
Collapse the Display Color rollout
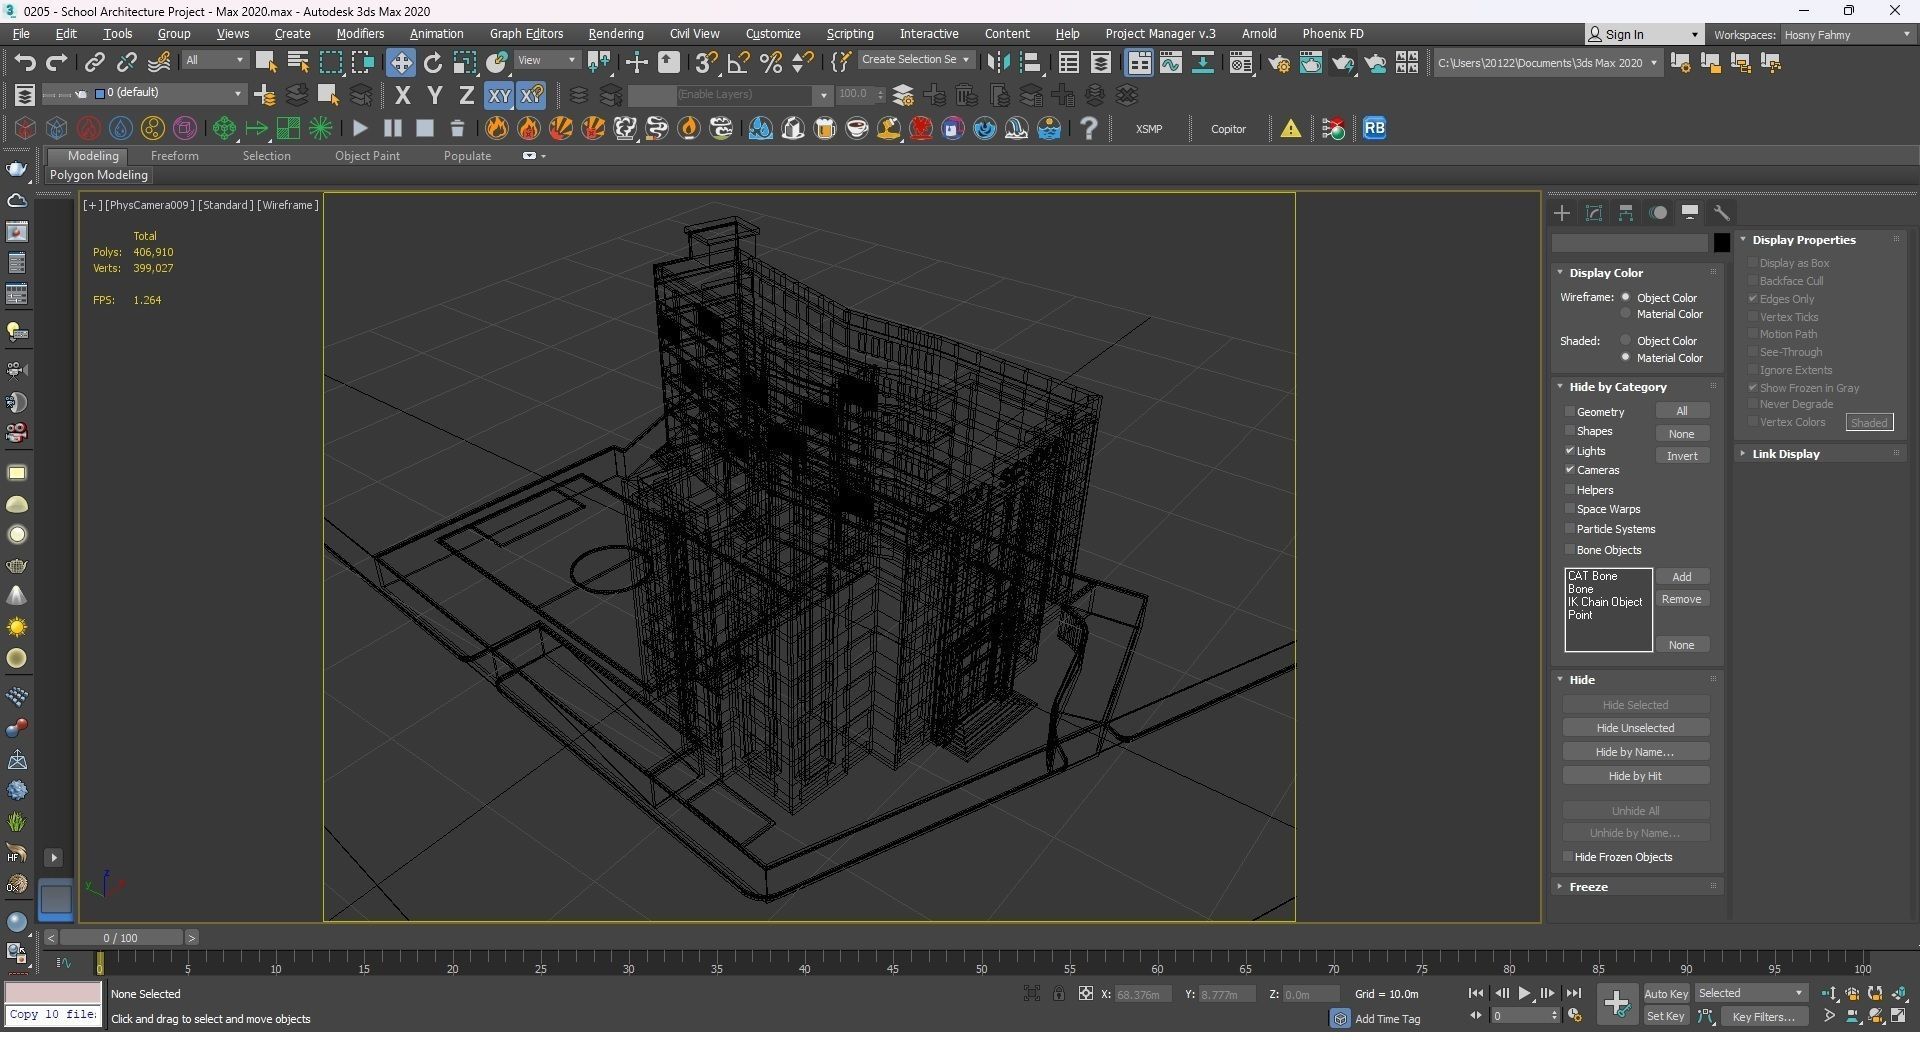(x=1606, y=273)
